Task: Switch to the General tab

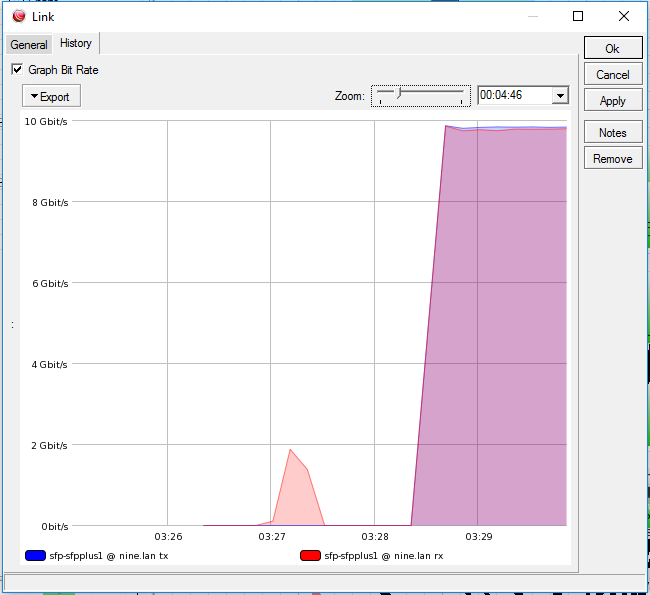Action: pyautogui.click(x=29, y=44)
